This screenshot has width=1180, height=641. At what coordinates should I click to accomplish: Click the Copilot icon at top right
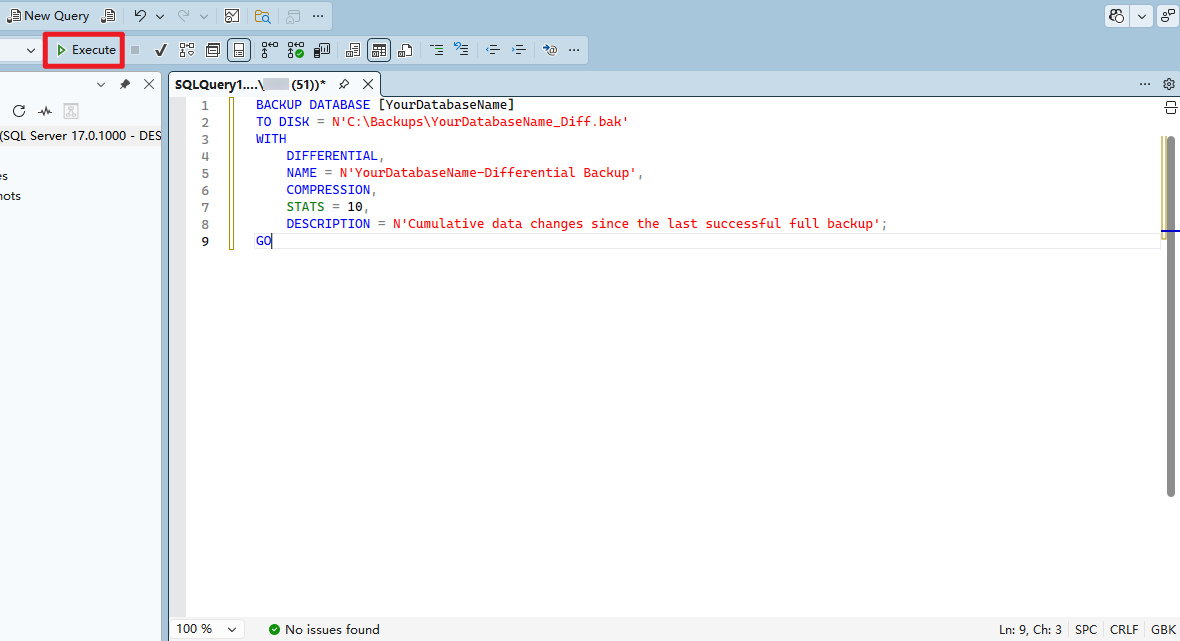coord(1117,16)
